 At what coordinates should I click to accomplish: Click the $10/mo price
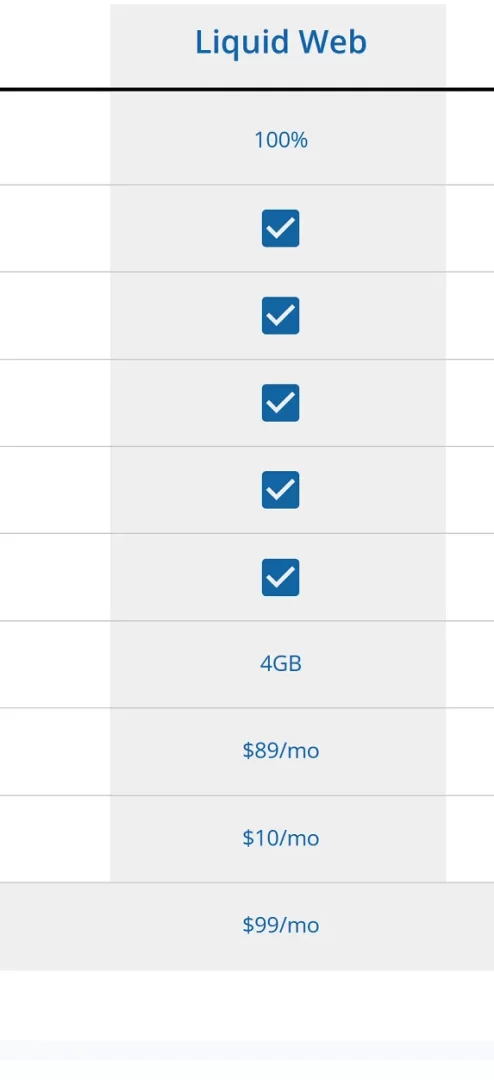[280, 838]
